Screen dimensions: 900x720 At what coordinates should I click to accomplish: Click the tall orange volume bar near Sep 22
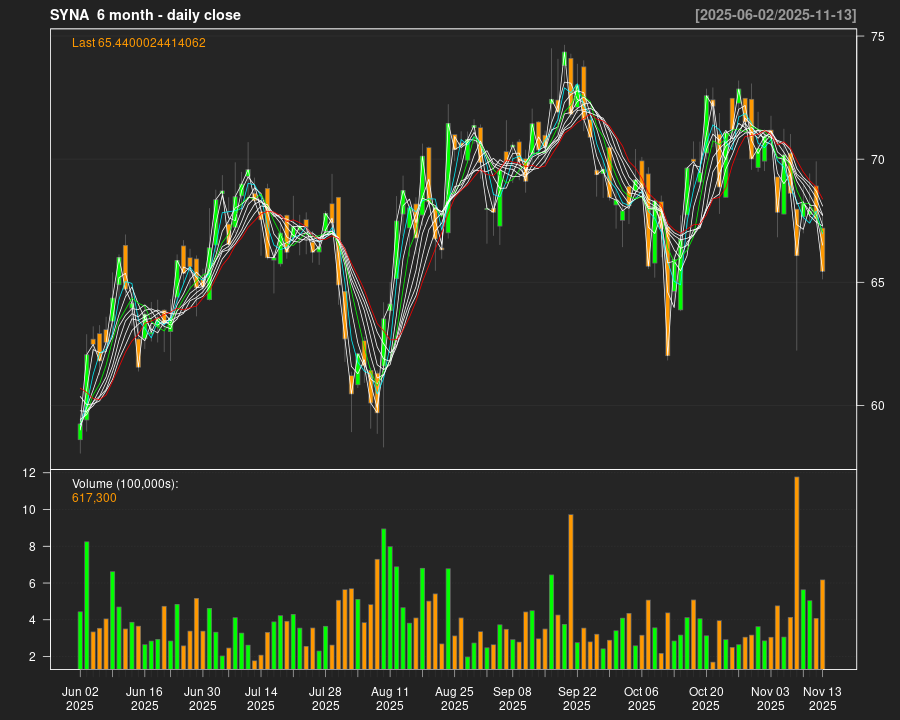[570, 592]
